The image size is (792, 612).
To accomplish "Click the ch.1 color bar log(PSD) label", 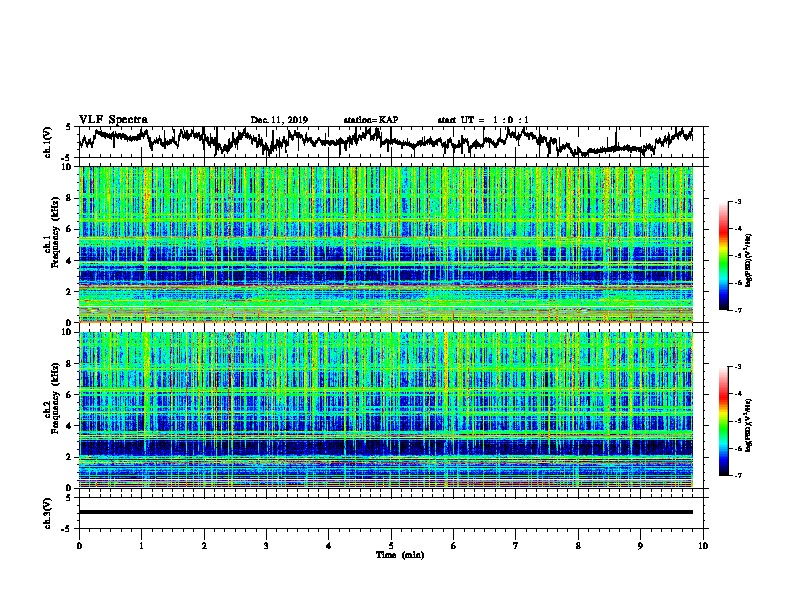I will 749,261.
